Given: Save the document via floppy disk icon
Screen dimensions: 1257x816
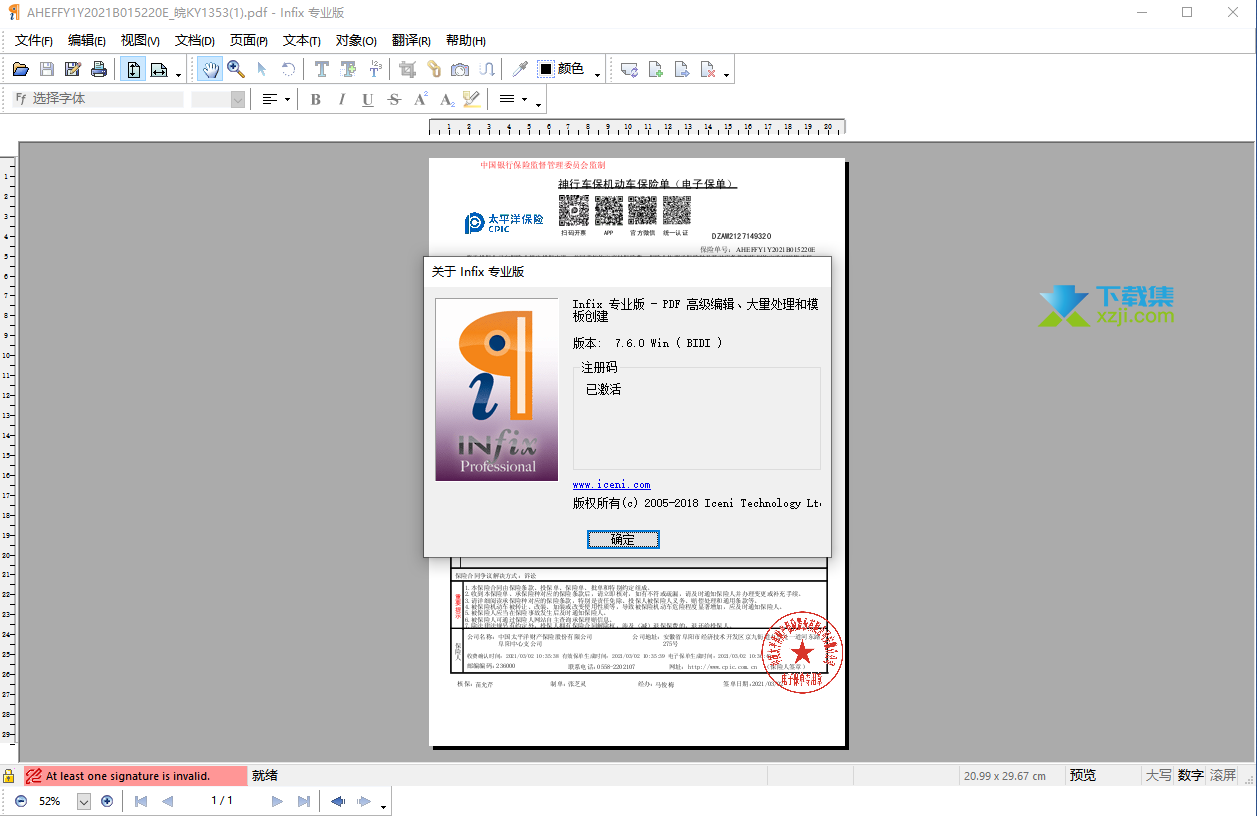Looking at the screenshot, I should pyautogui.click(x=46, y=69).
